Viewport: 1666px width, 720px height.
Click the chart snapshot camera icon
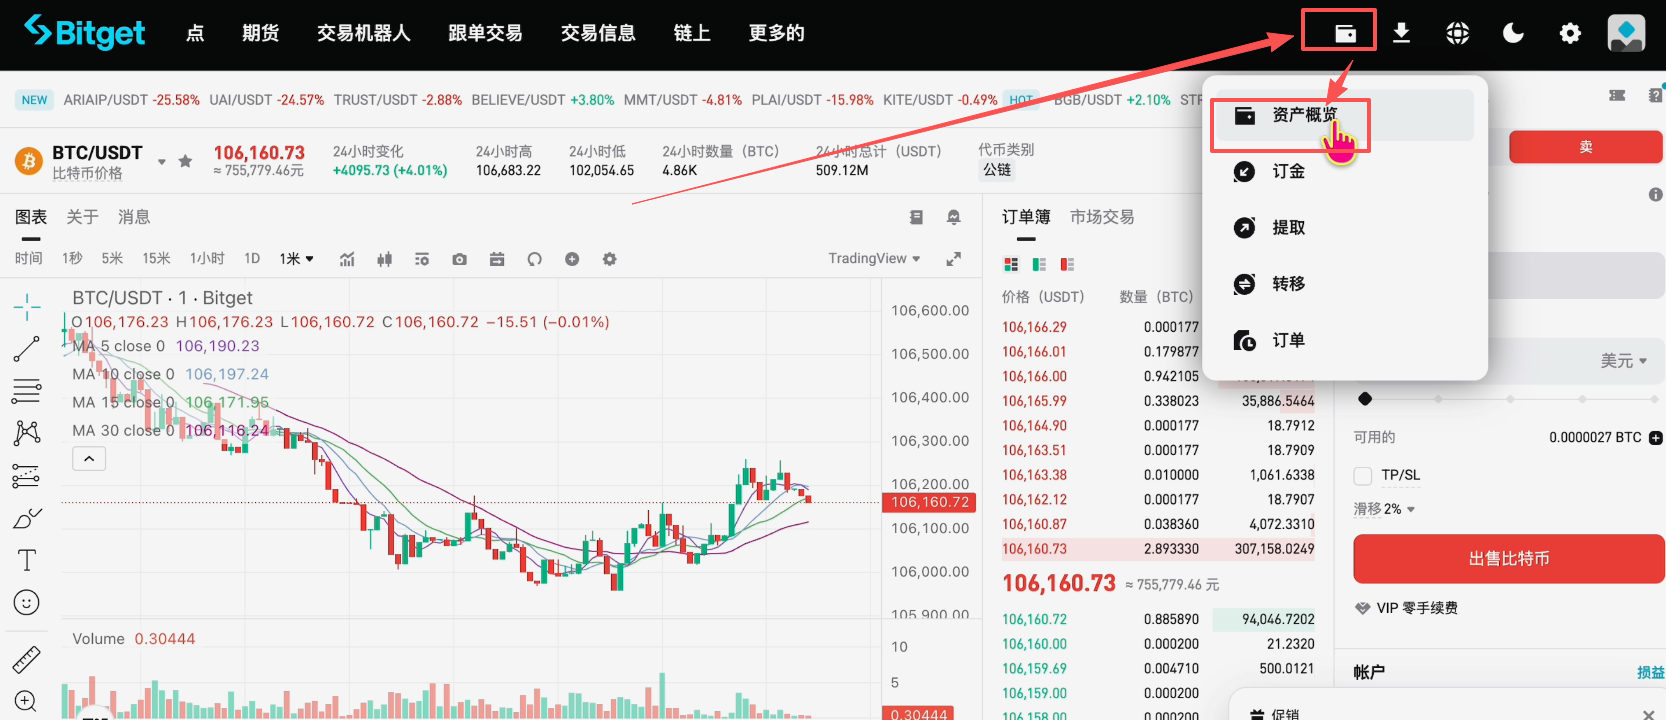click(459, 259)
